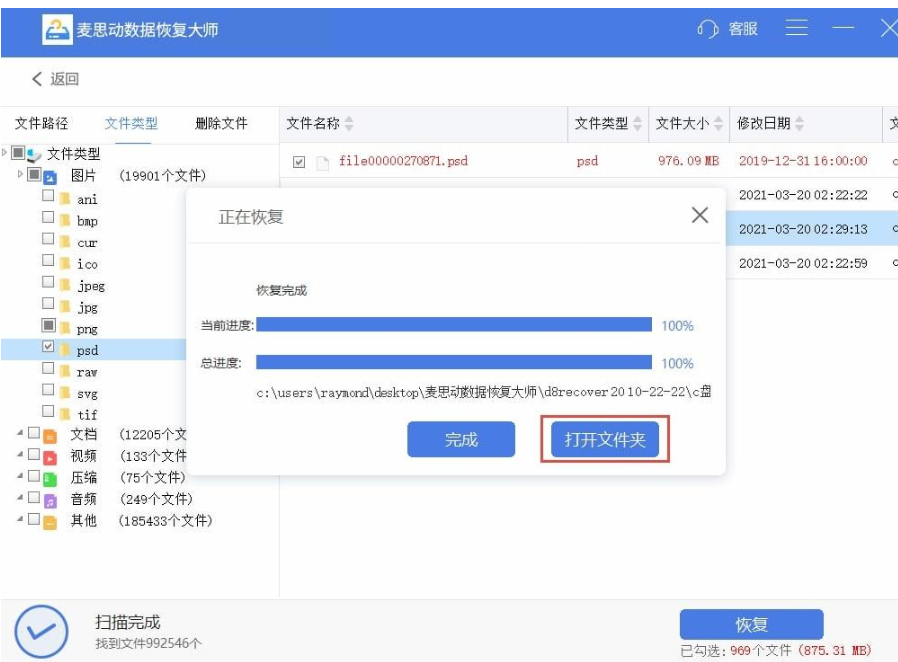
Task: Collapse the 图片 tree node
Action: (x=20, y=174)
